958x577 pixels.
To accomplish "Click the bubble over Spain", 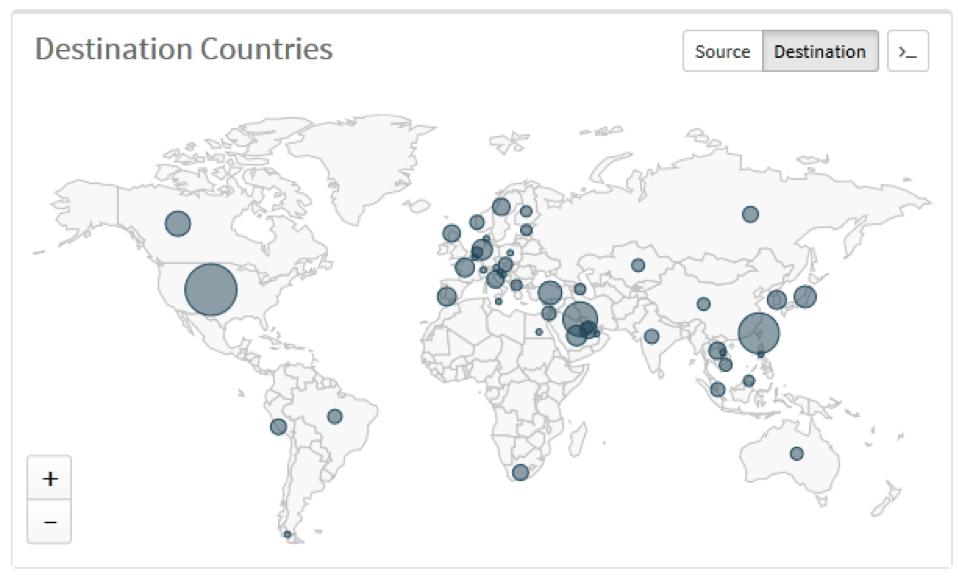I will (447, 296).
